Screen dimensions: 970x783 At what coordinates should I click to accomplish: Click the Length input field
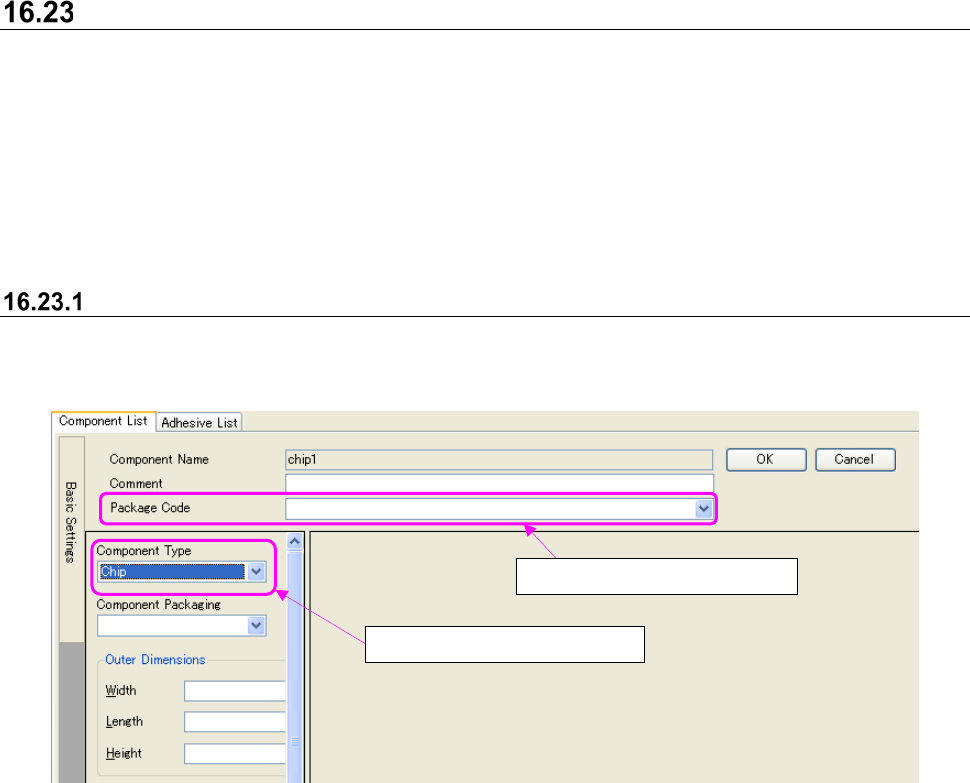tap(235, 722)
